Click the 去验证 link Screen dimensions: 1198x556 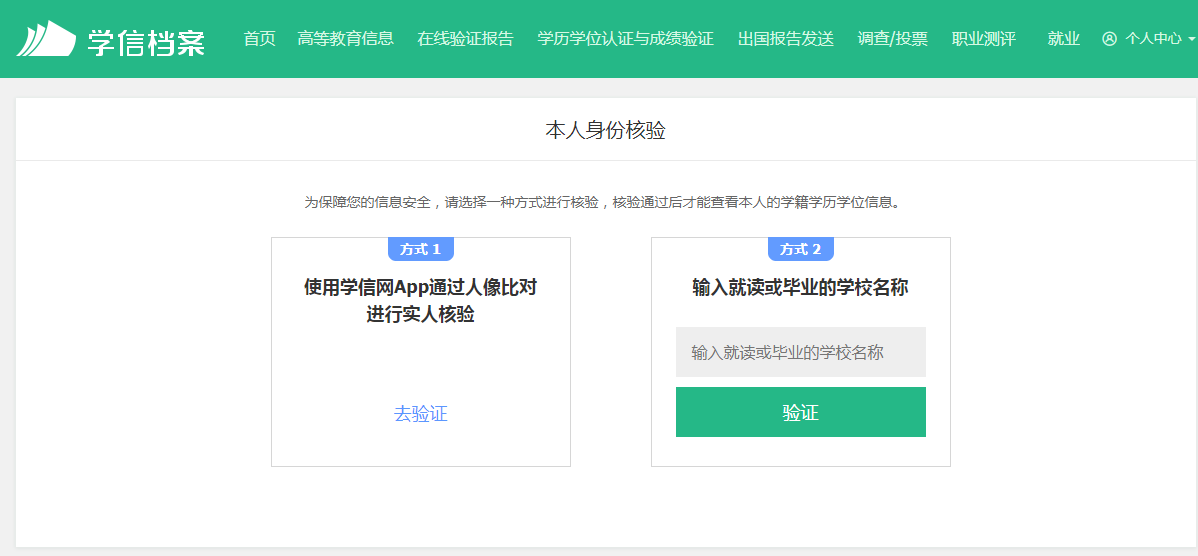[420, 414]
